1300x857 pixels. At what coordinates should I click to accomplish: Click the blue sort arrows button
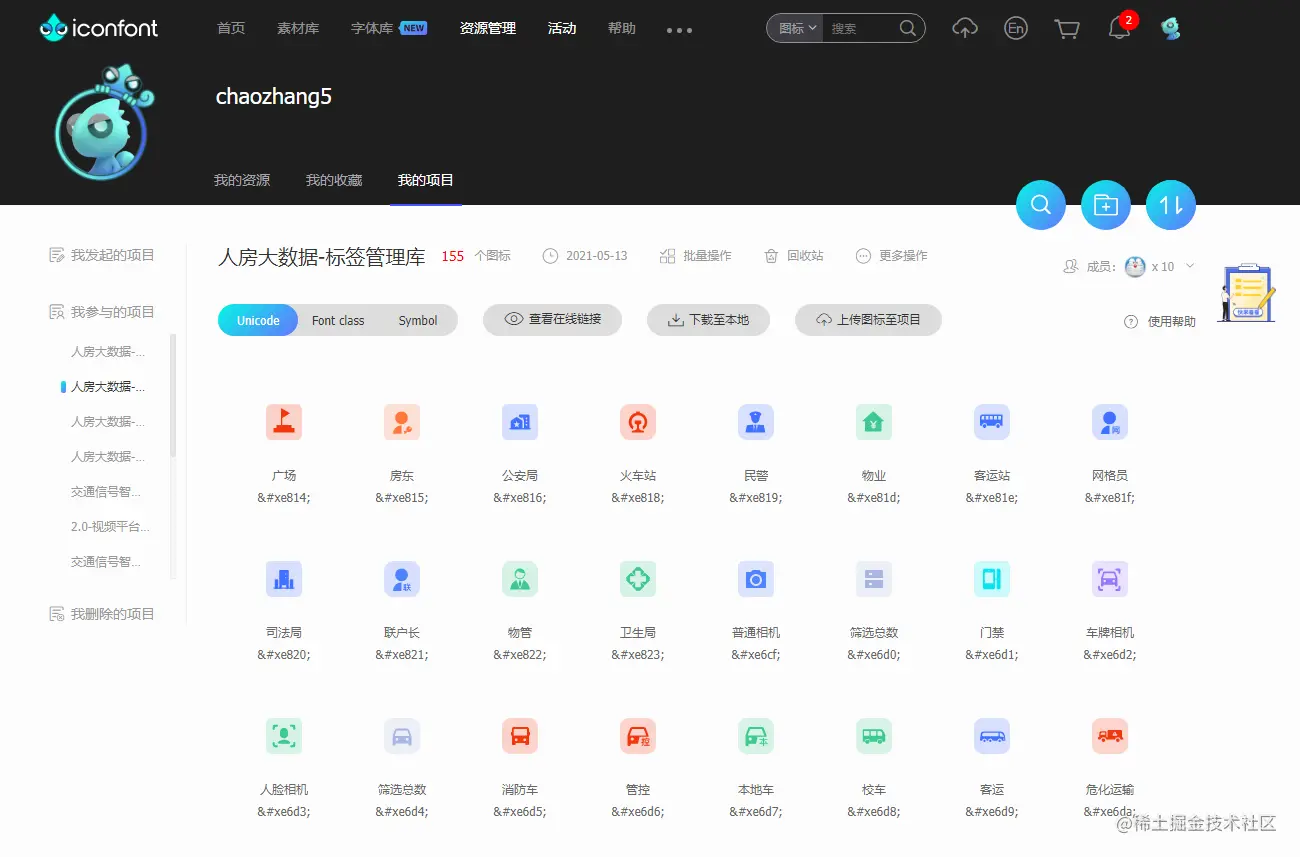1170,205
